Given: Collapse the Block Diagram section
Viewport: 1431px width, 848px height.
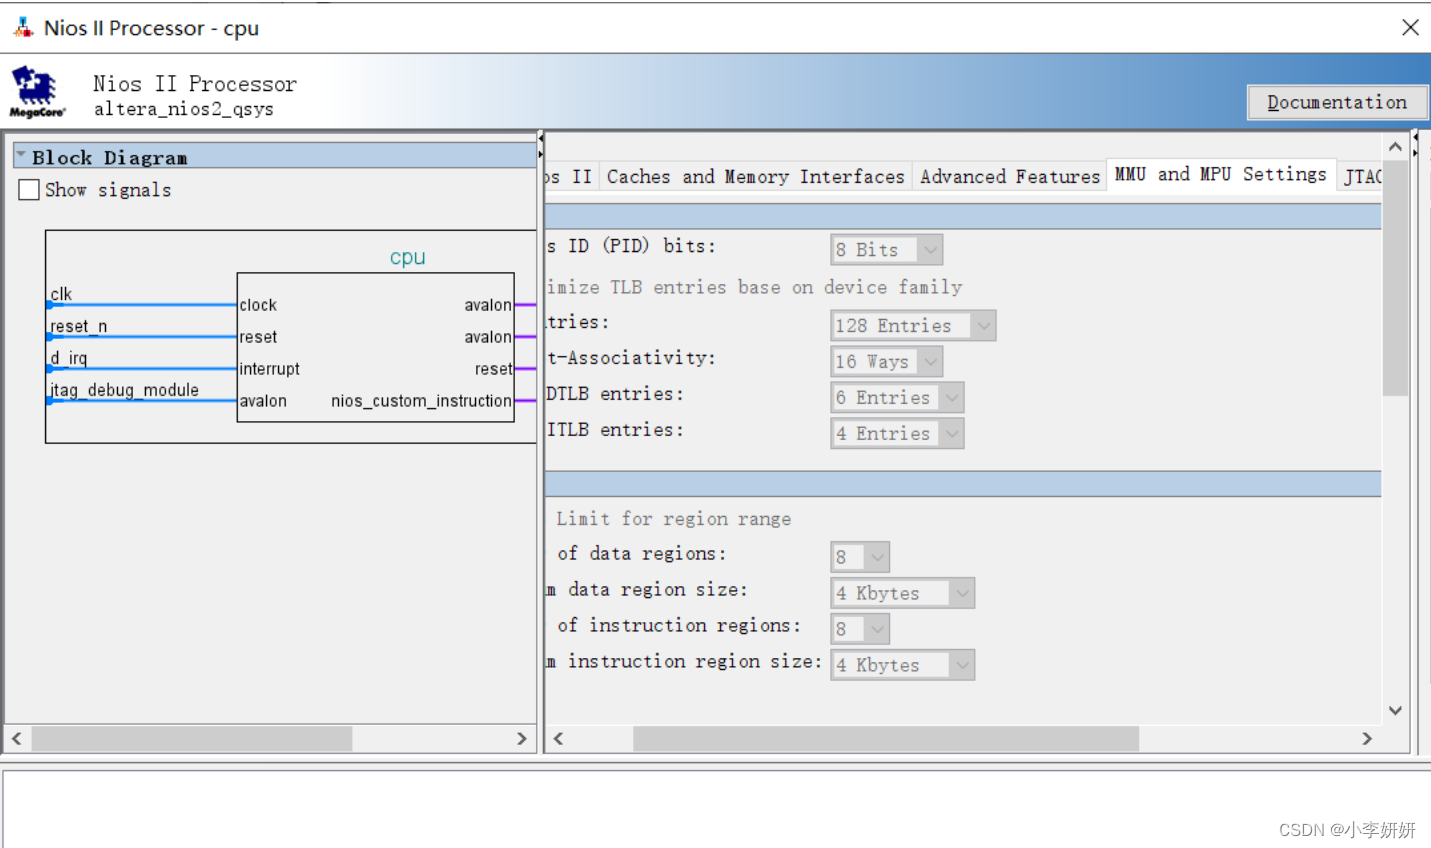Looking at the screenshot, I should click(x=20, y=156).
